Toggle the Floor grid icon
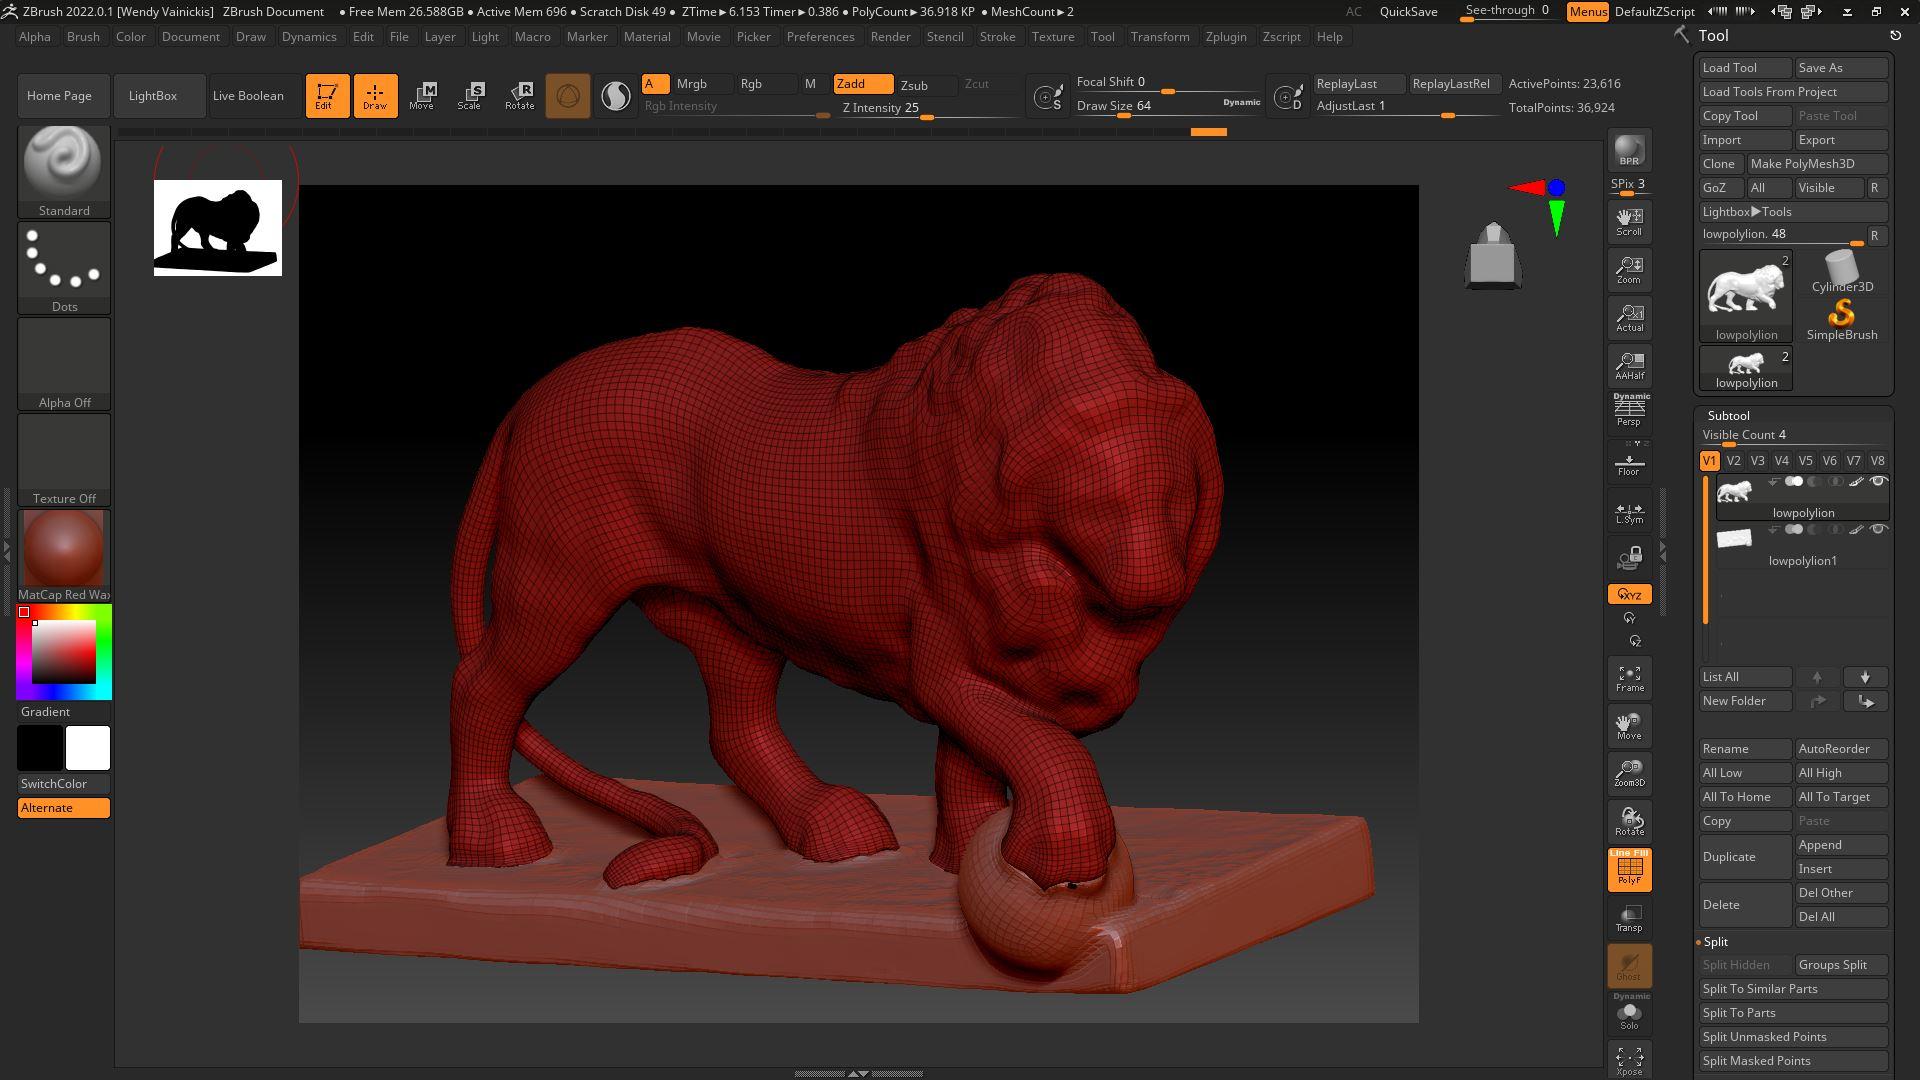This screenshot has width=1920, height=1080. coord(1629,465)
